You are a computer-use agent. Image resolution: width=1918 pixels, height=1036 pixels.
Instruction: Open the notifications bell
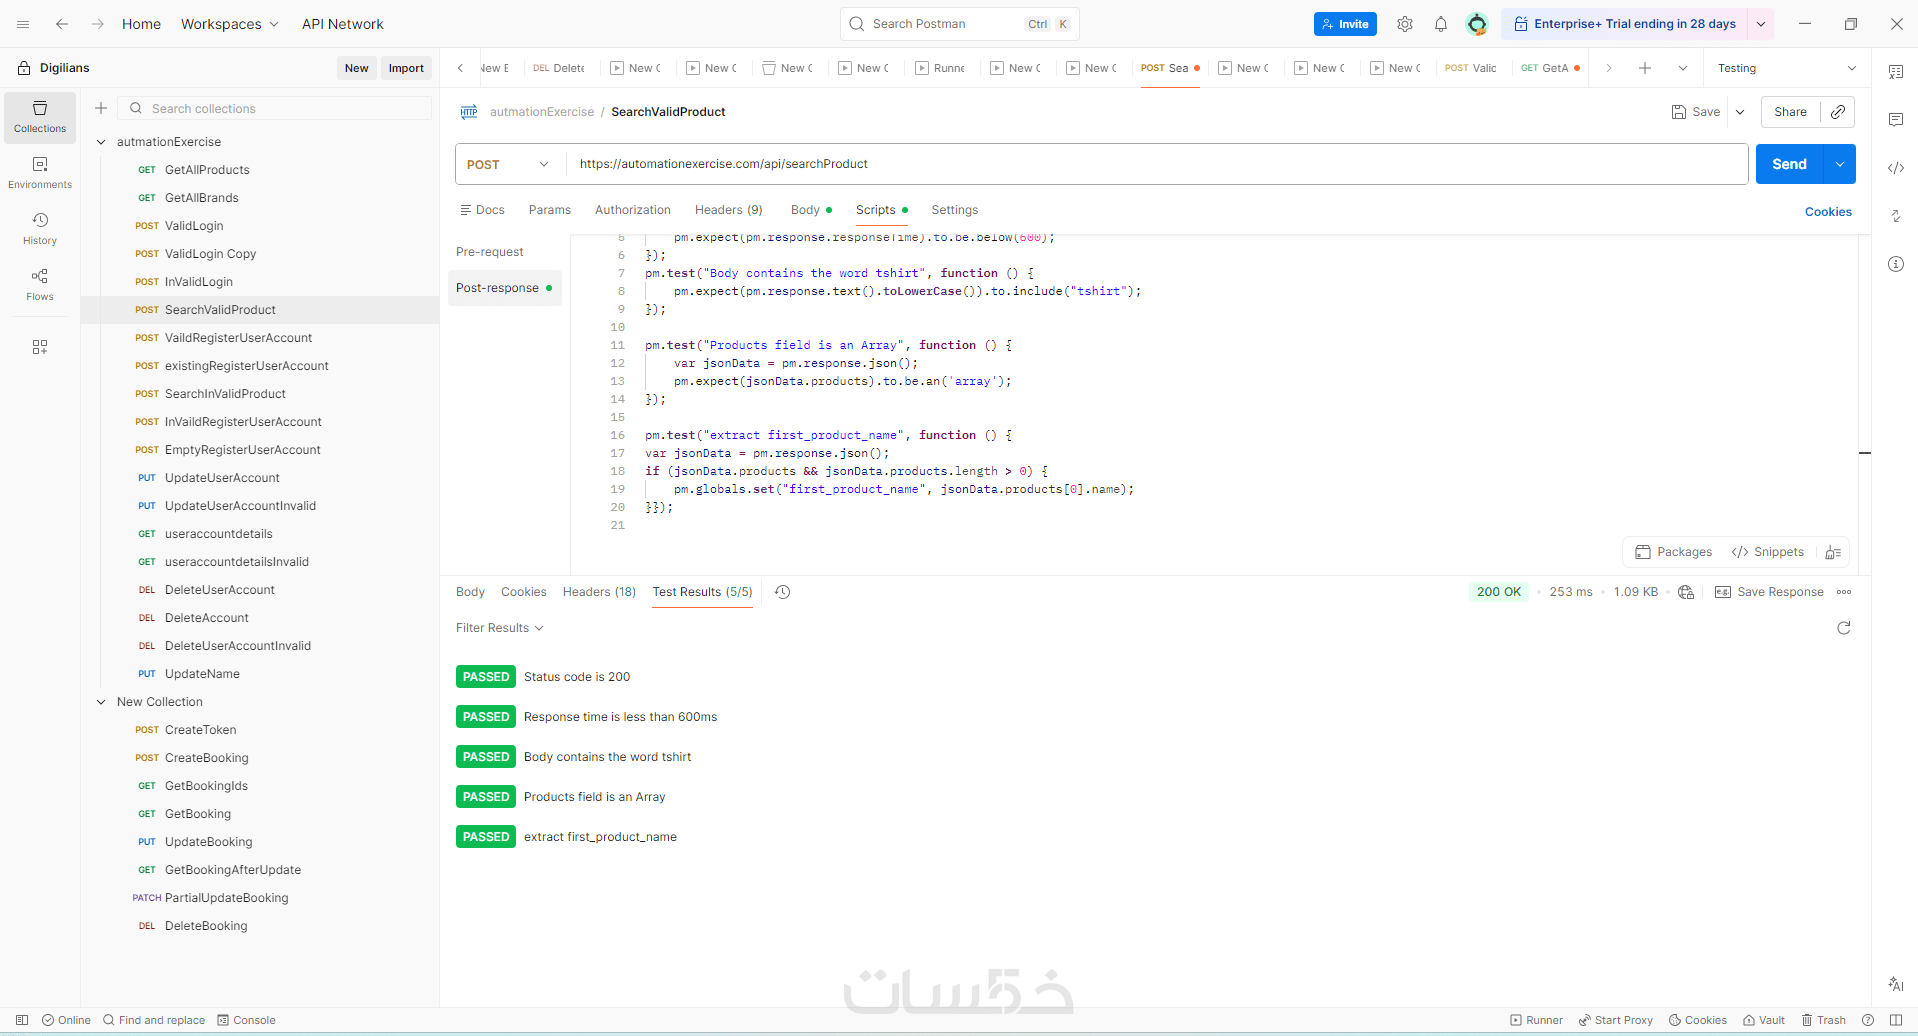pyautogui.click(x=1441, y=24)
